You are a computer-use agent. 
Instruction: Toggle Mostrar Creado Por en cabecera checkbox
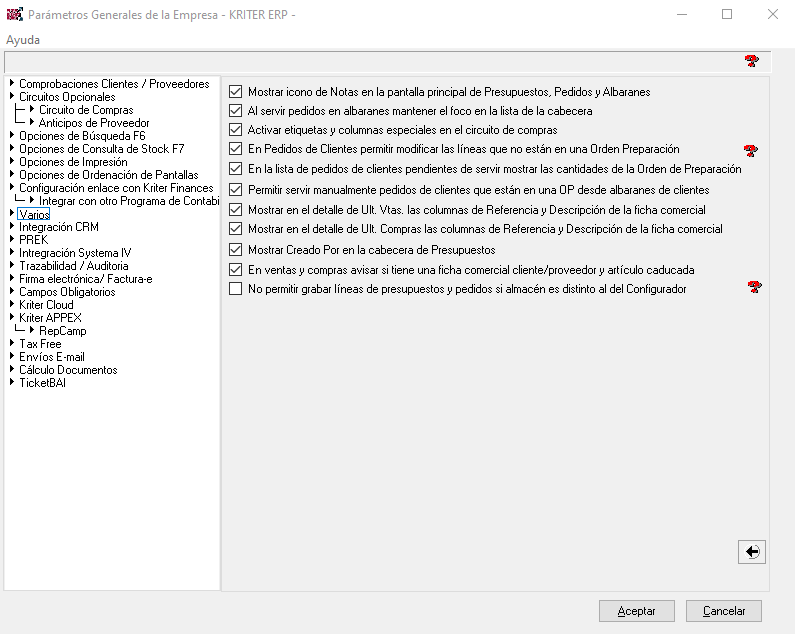tap(236, 249)
